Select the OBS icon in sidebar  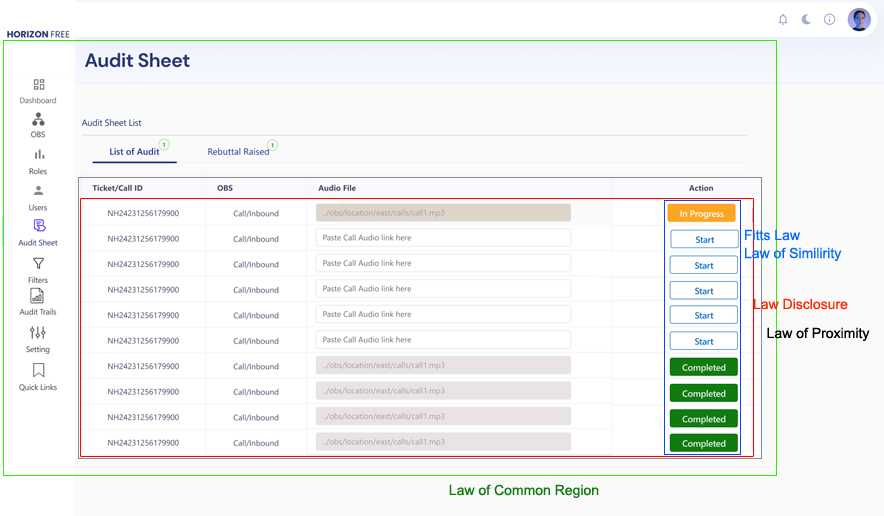pos(38,119)
